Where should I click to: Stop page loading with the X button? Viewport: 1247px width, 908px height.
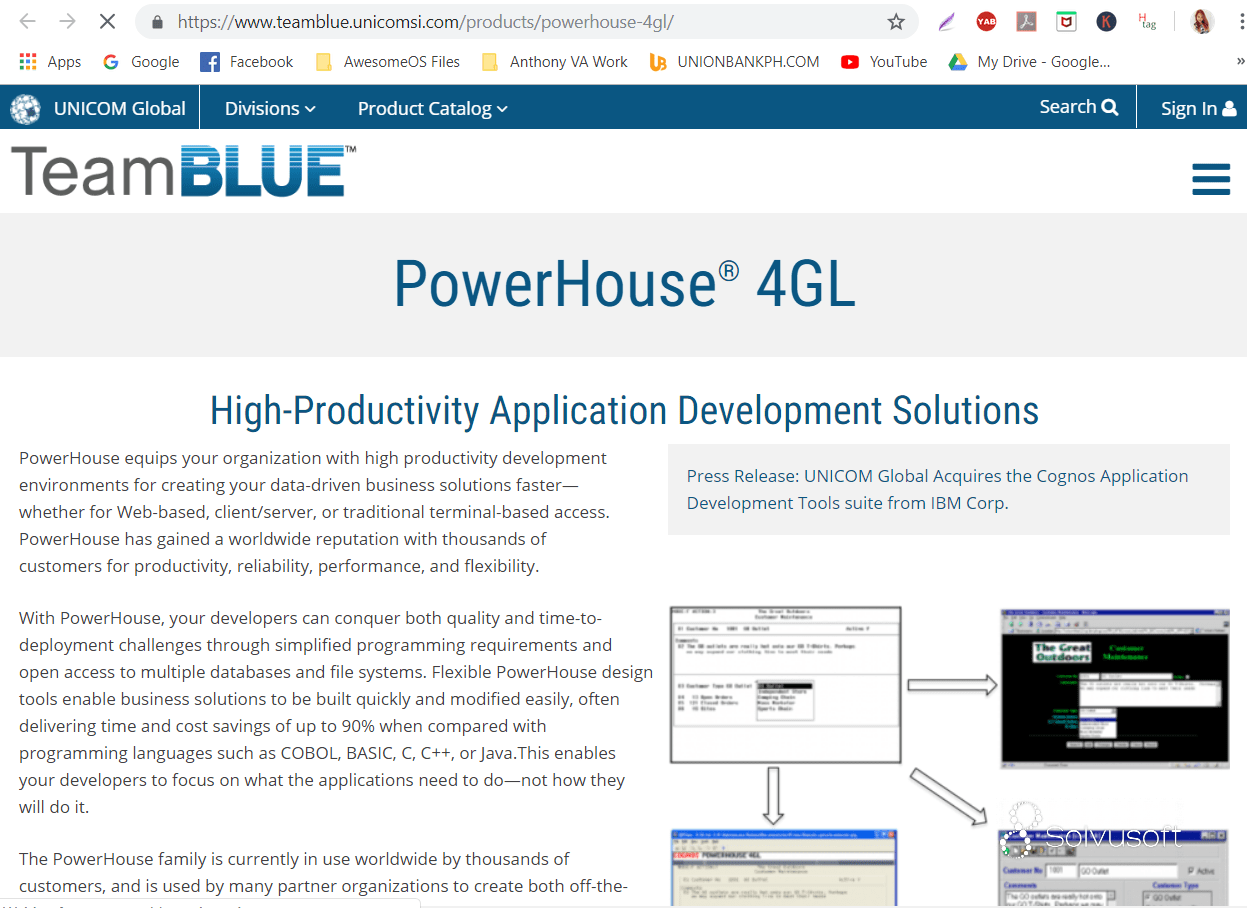107,21
